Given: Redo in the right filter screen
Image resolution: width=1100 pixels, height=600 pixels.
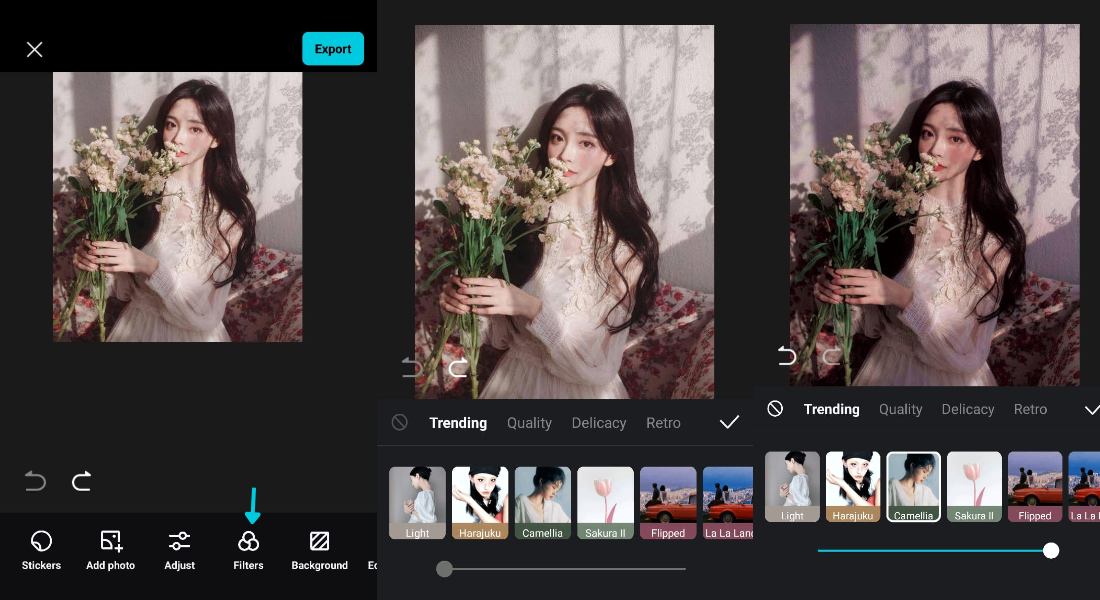Looking at the screenshot, I should point(831,356).
